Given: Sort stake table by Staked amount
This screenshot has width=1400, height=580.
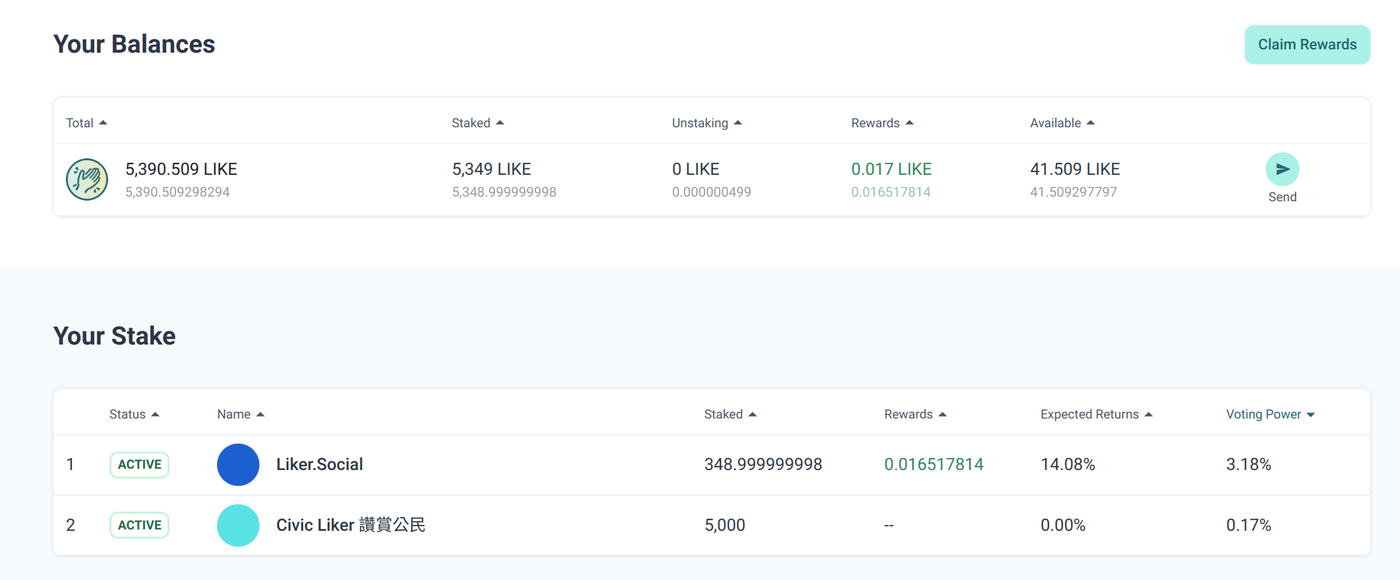Looking at the screenshot, I should tap(730, 414).
